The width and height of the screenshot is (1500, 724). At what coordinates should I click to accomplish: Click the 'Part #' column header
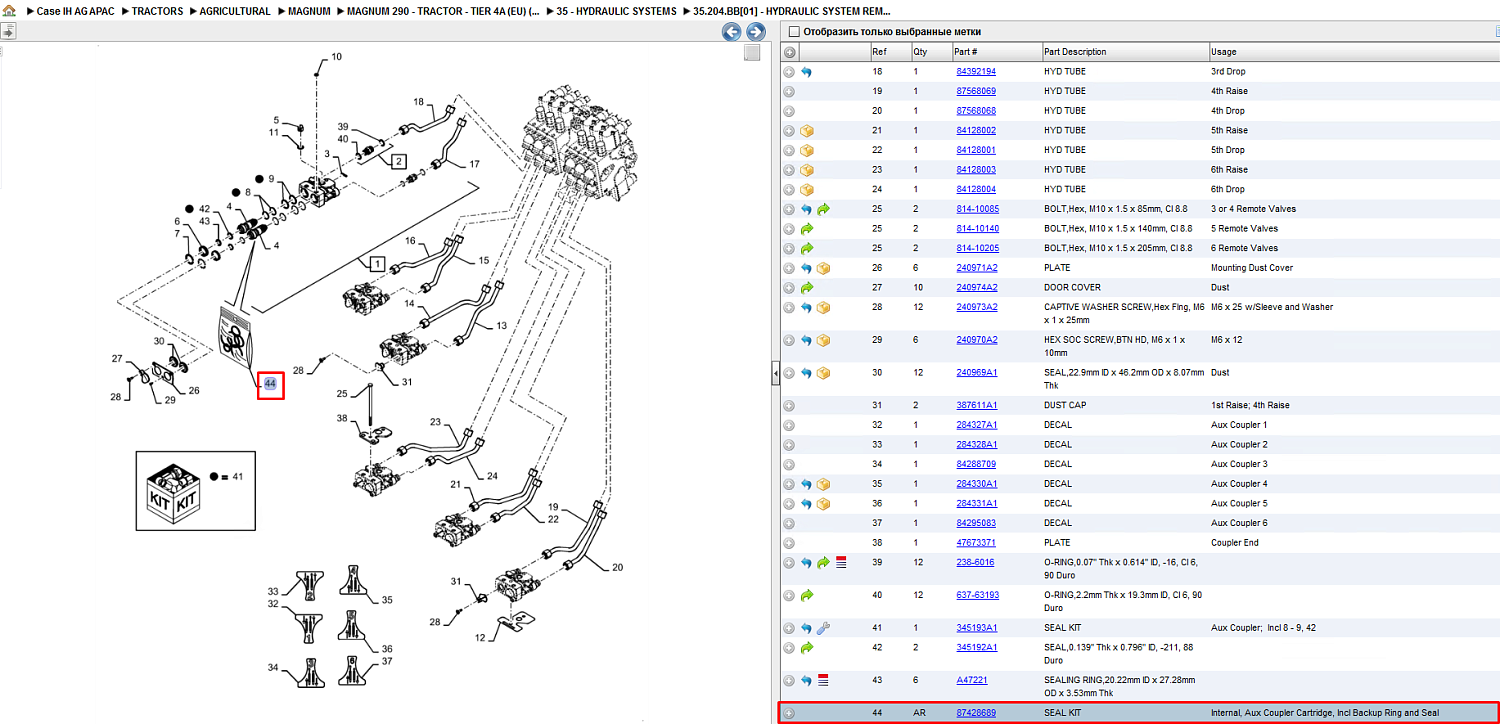(966, 52)
